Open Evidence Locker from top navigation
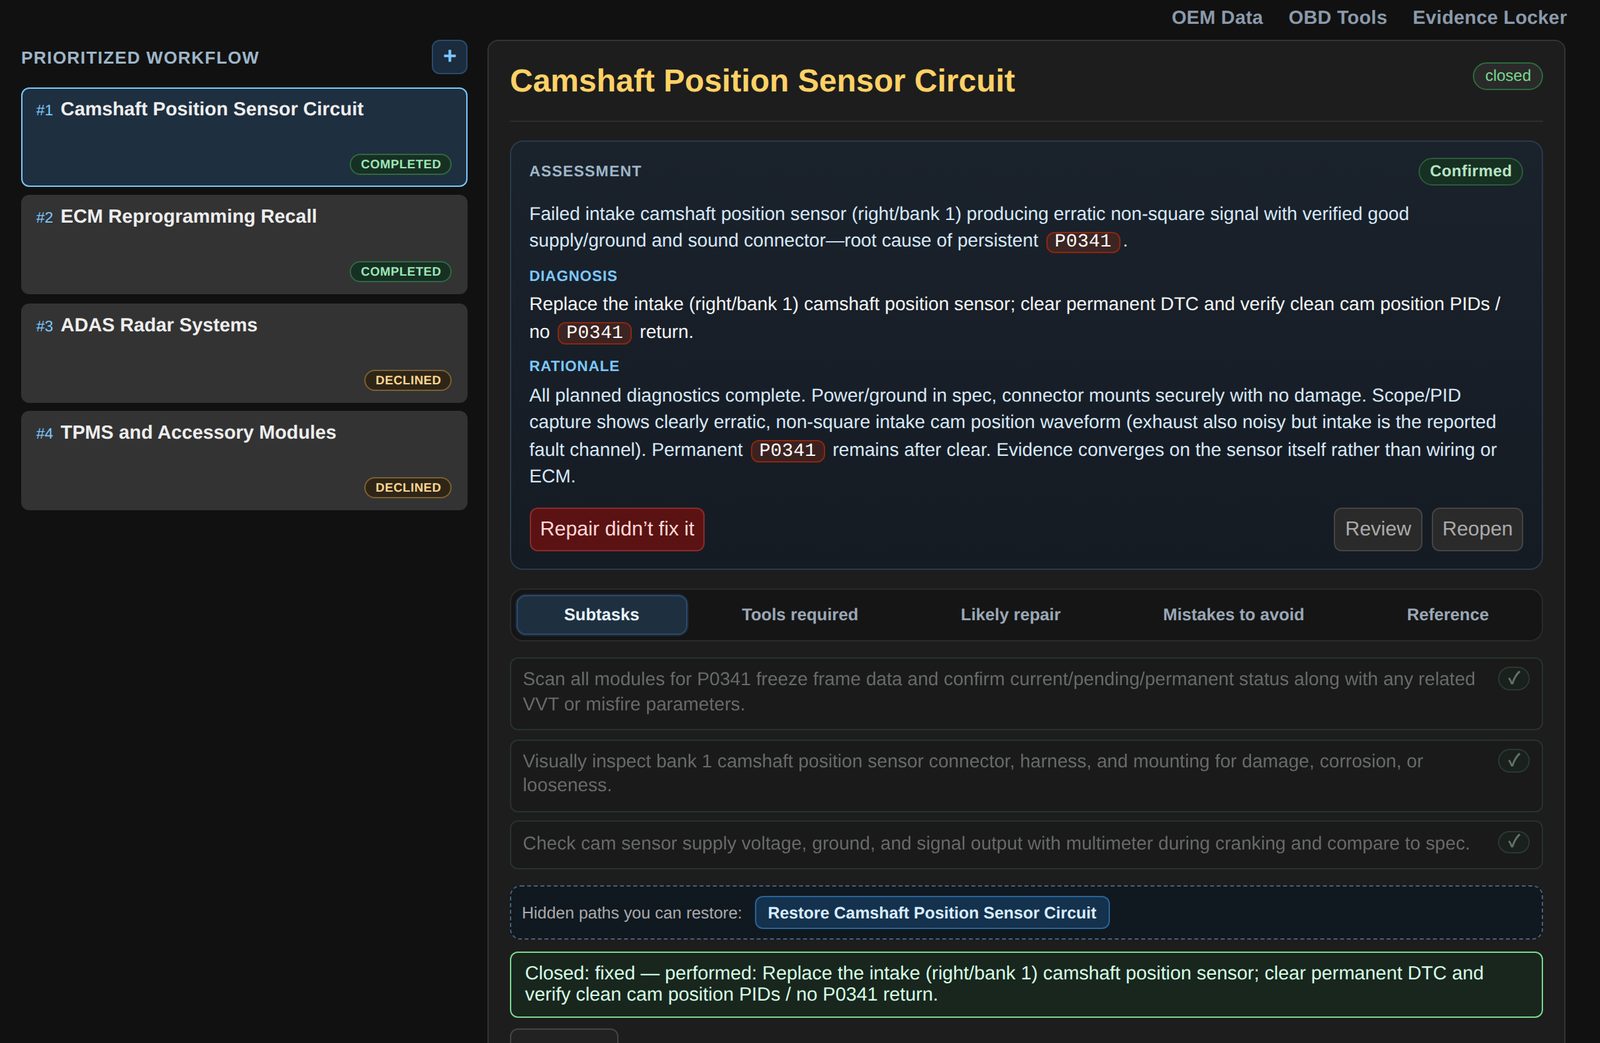The image size is (1600, 1043). tap(1489, 18)
